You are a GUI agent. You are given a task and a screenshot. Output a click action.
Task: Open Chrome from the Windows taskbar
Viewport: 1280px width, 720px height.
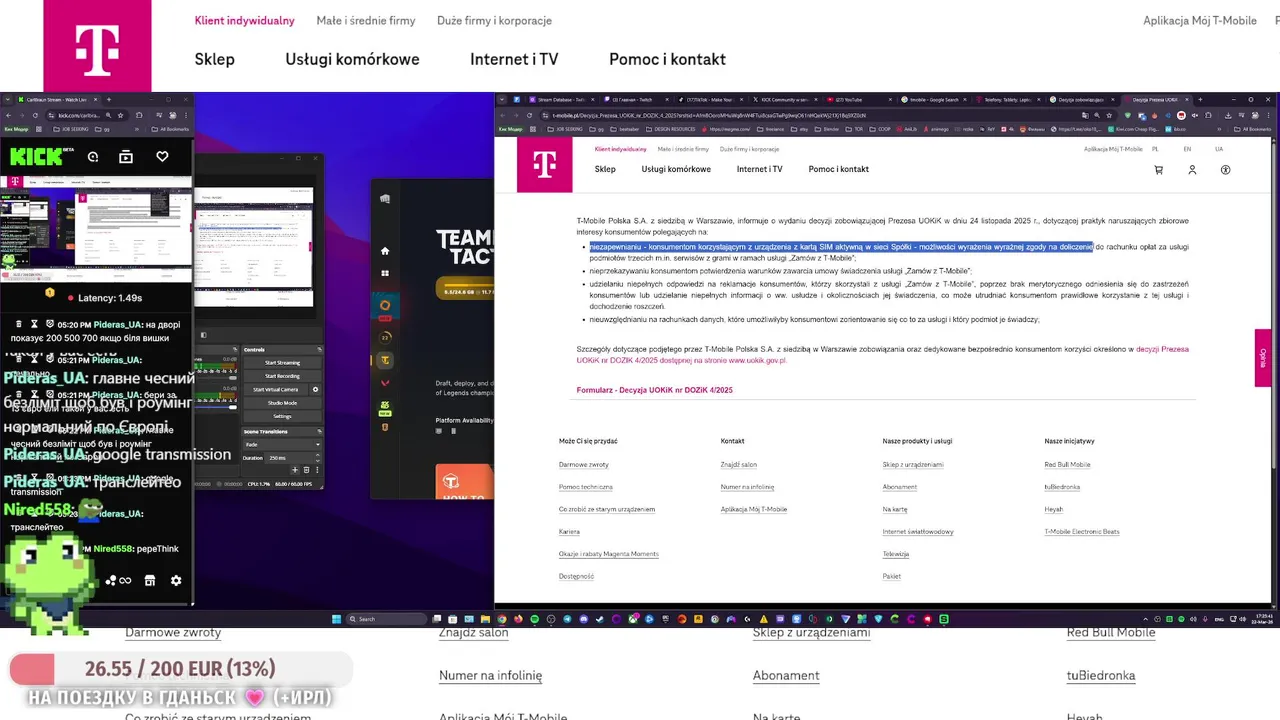[502, 619]
